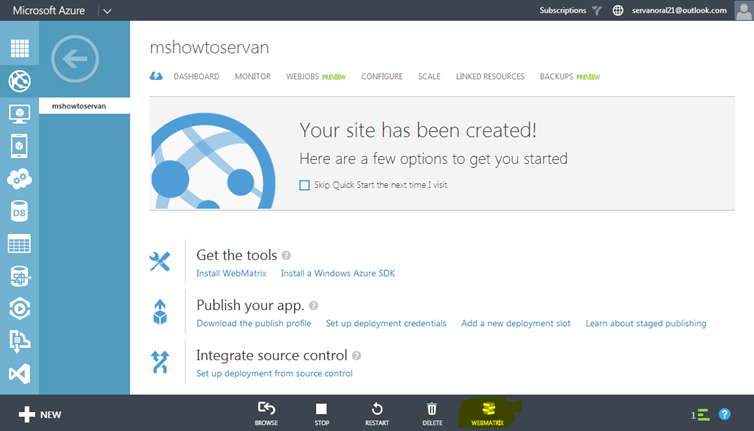The width and height of the screenshot is (754, 431).
Task: Click Download the publish profile link
Action: tap(254, 323)
